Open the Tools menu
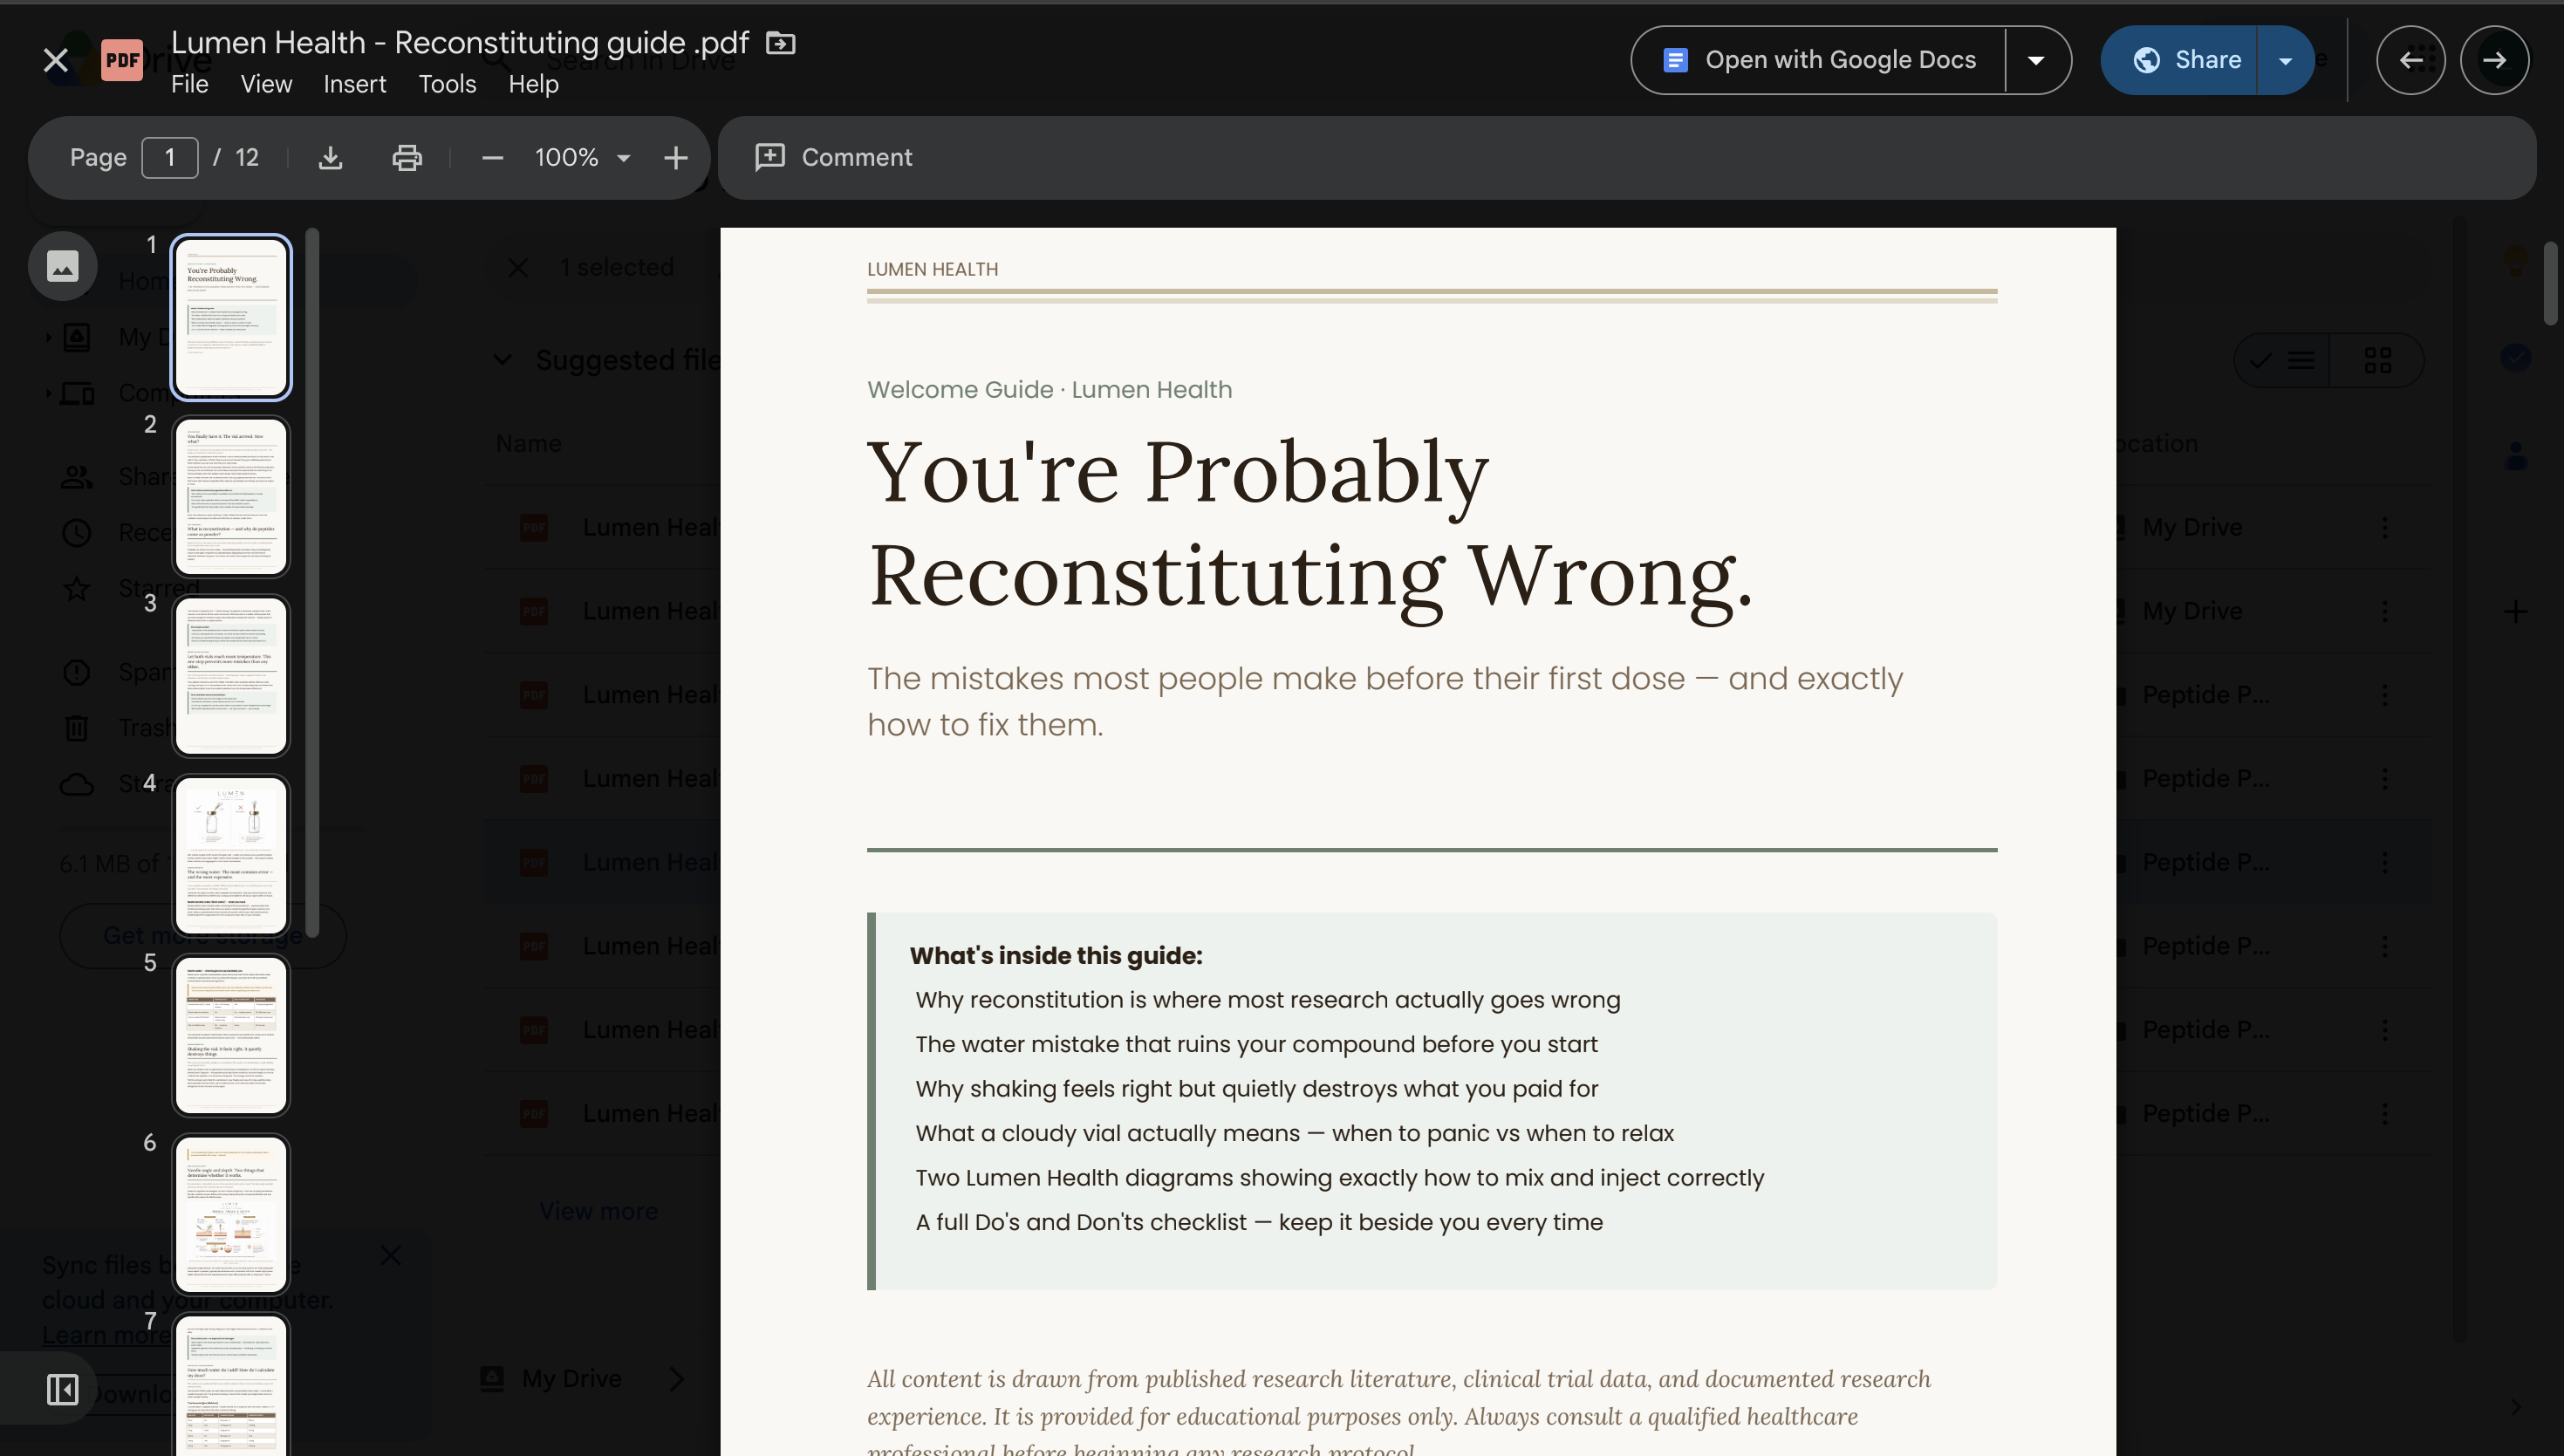Image resolution: width=2564 pixels, height=1456 pixels. click(x=447, y=84)
